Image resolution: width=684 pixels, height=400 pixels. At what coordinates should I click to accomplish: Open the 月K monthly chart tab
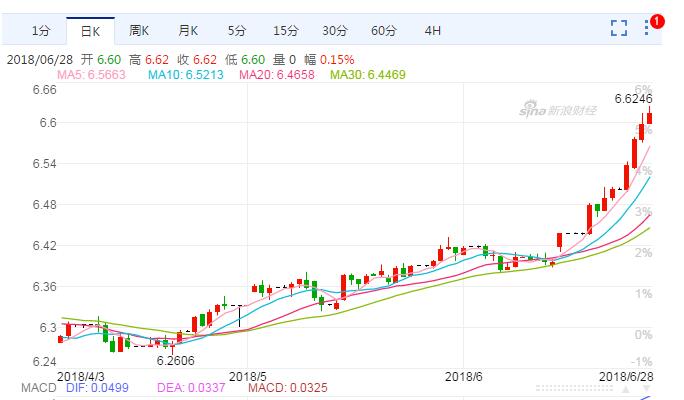tap(188, 31)
